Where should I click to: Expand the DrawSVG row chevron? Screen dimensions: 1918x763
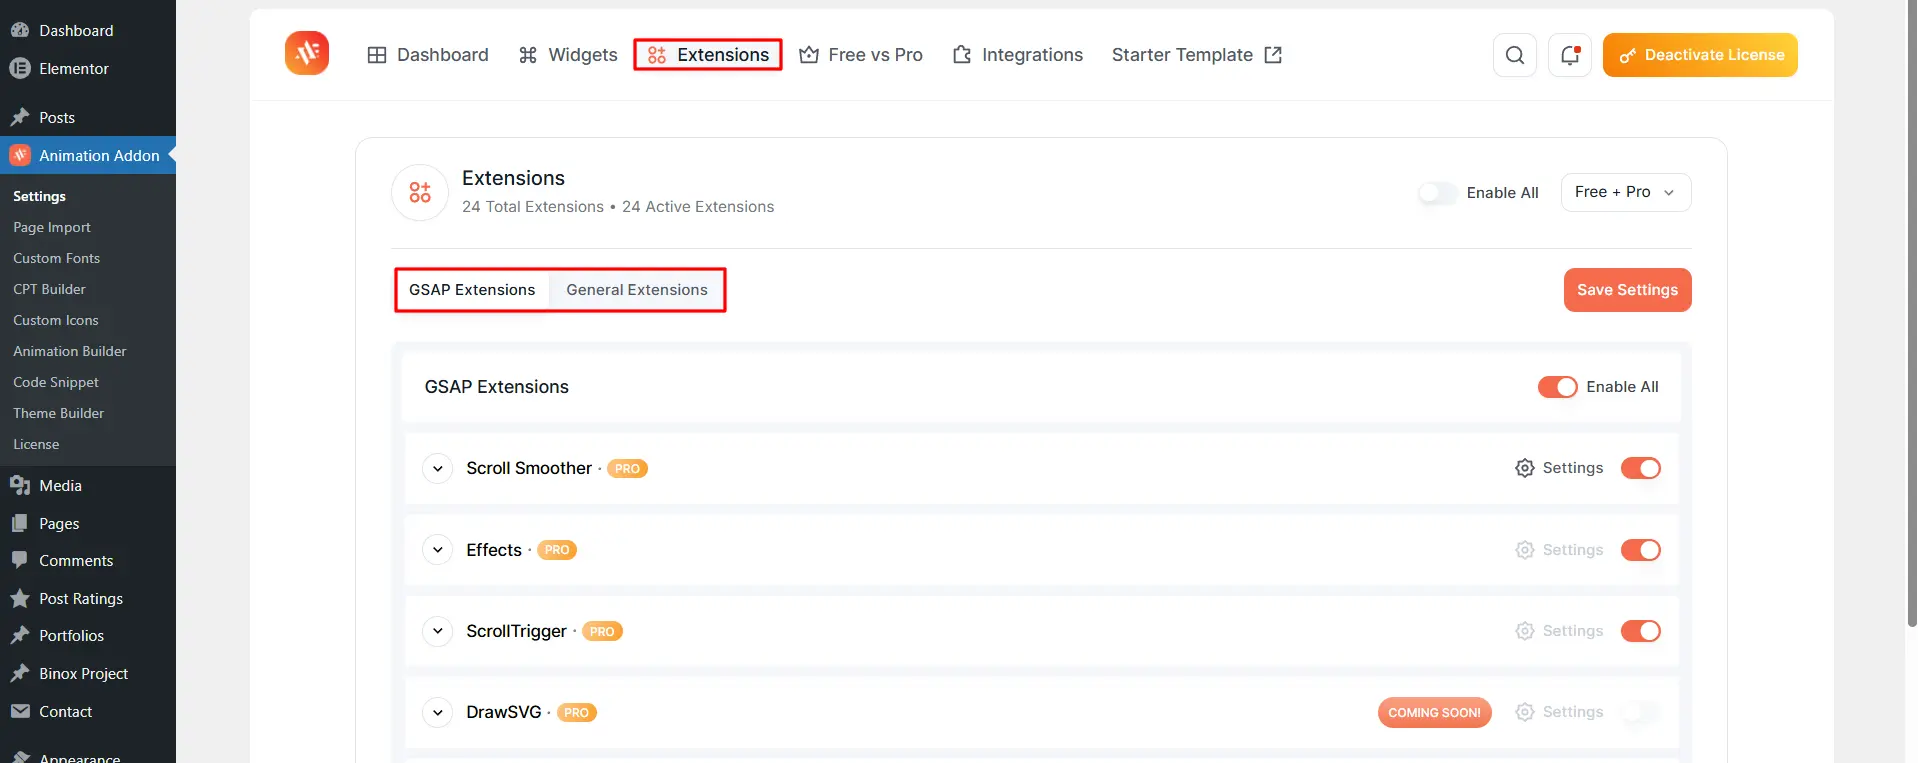coord(438,713)
